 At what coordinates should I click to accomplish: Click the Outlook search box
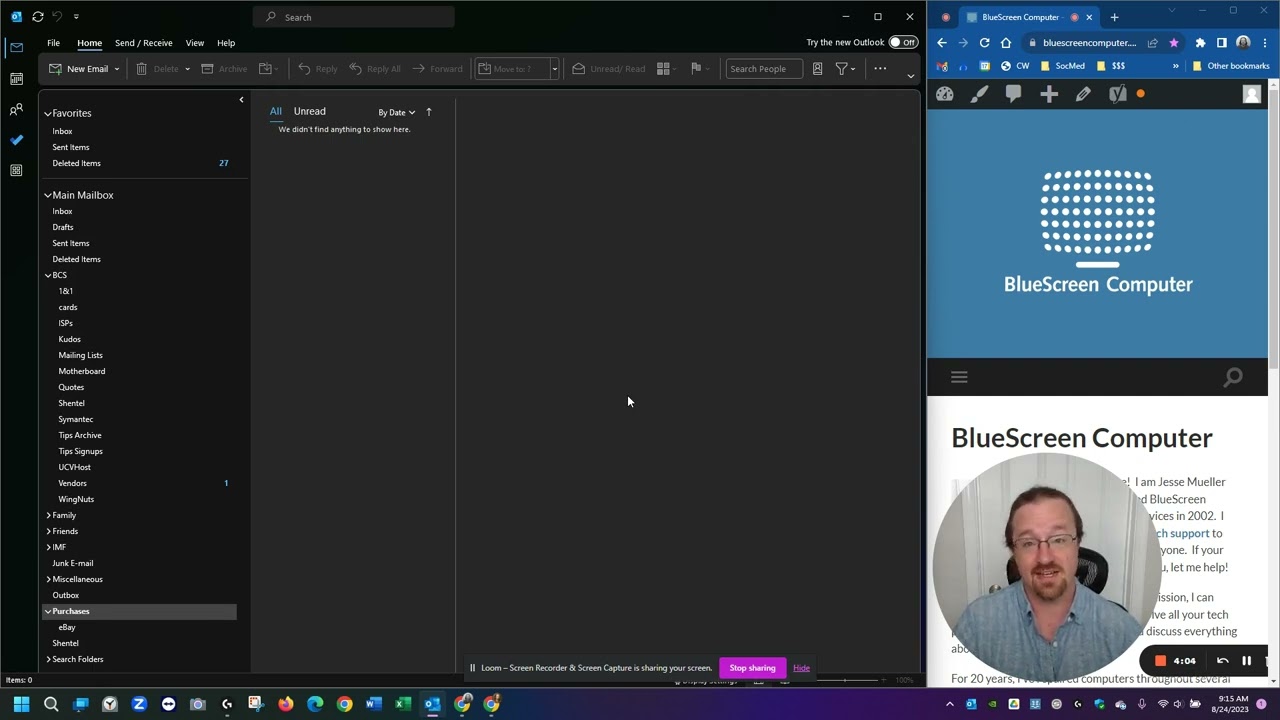(354, 17)
